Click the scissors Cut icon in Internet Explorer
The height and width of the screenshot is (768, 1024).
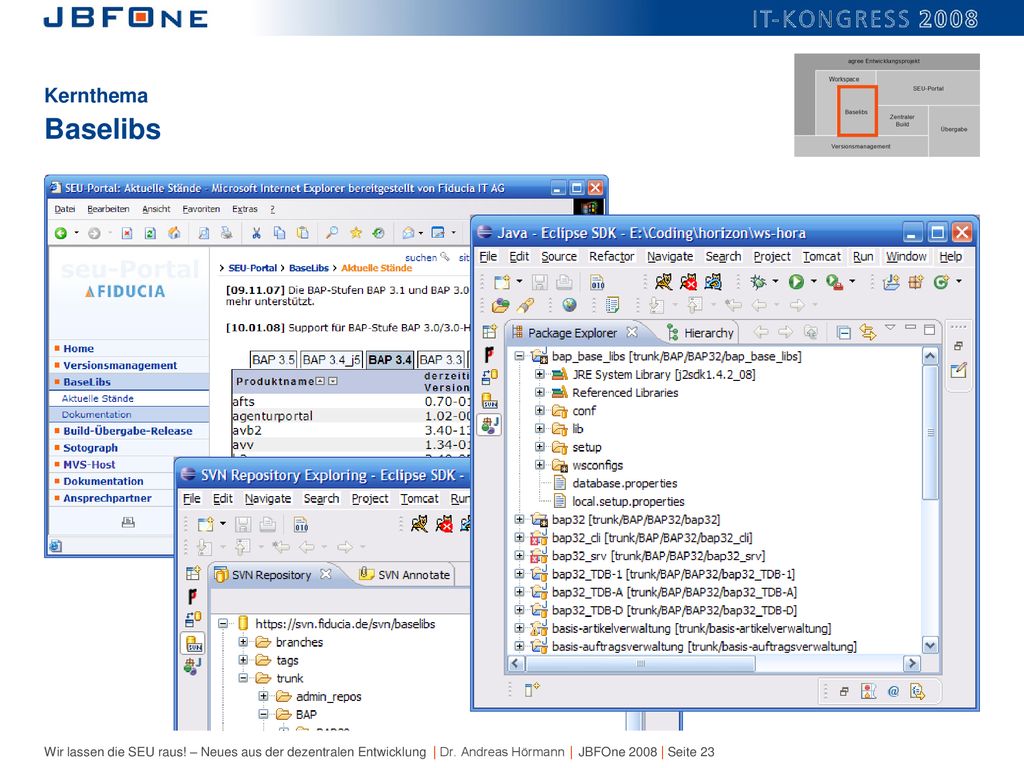pyautogui.click(x=256, y=233)
